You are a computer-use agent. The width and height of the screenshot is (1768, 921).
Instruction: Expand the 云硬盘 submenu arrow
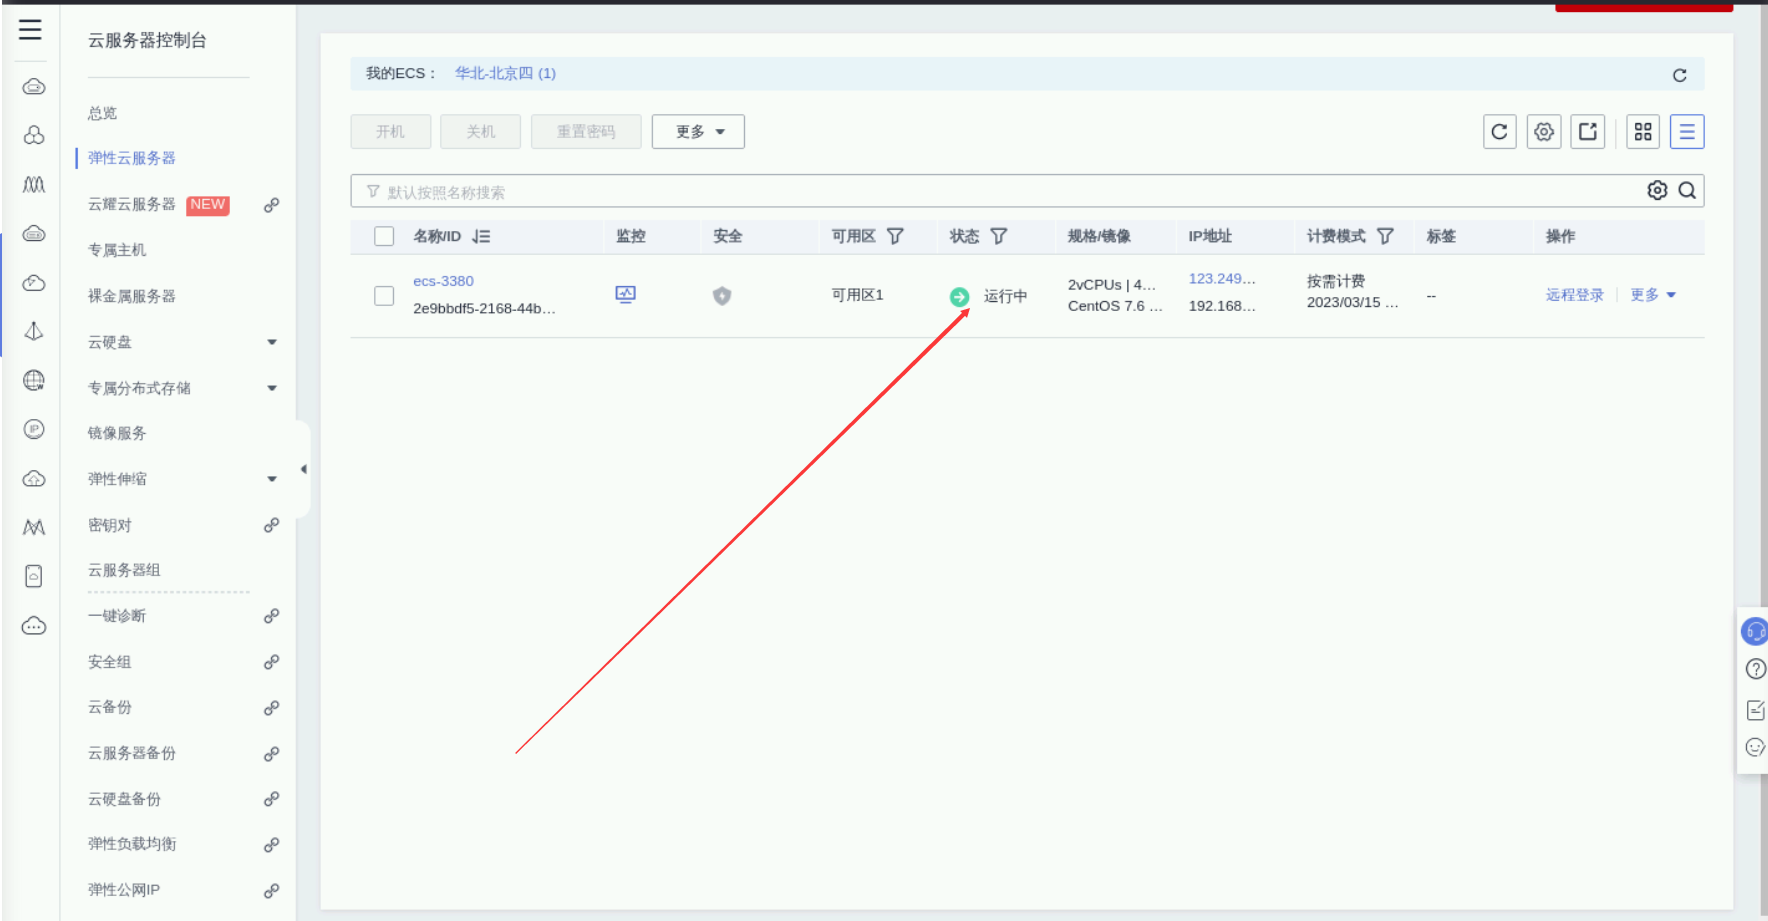[x=272, y=342]
